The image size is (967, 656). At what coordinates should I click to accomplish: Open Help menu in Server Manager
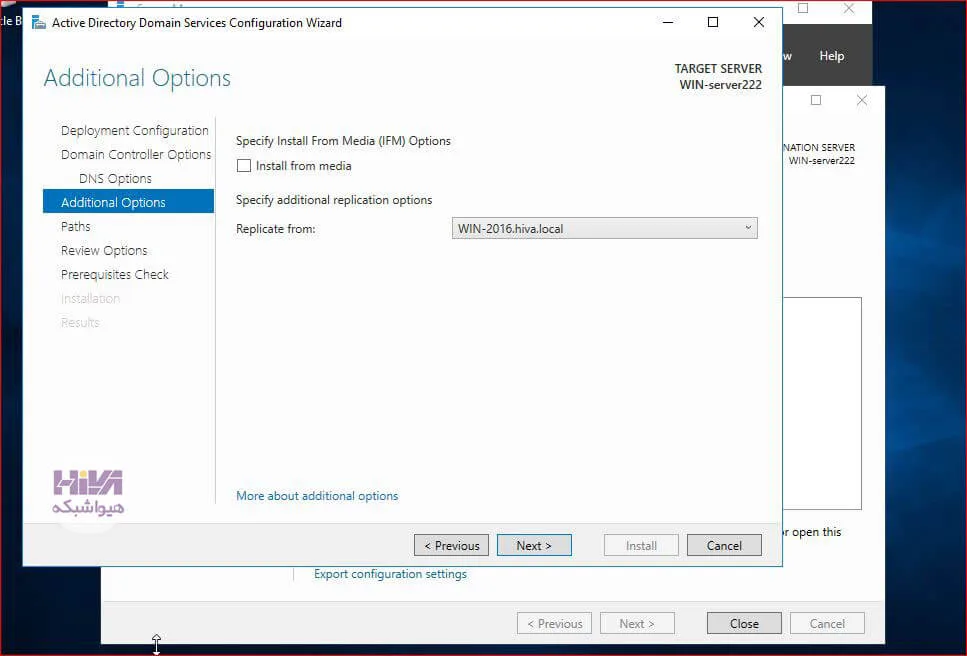pos(831,55)
